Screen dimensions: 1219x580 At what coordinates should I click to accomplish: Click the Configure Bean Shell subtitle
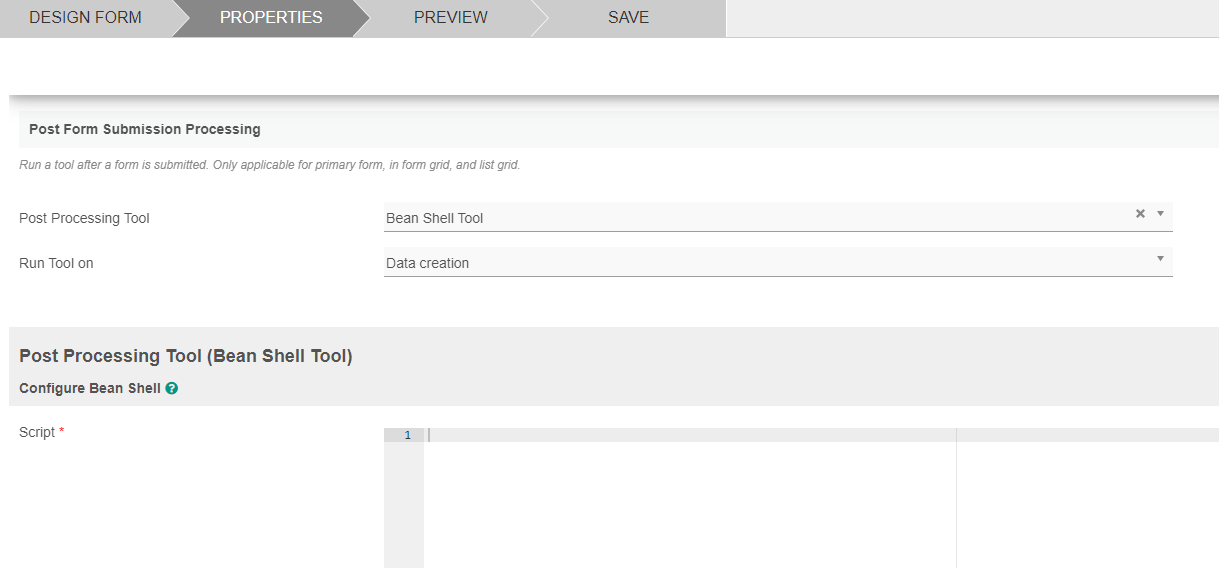point(90,388)
